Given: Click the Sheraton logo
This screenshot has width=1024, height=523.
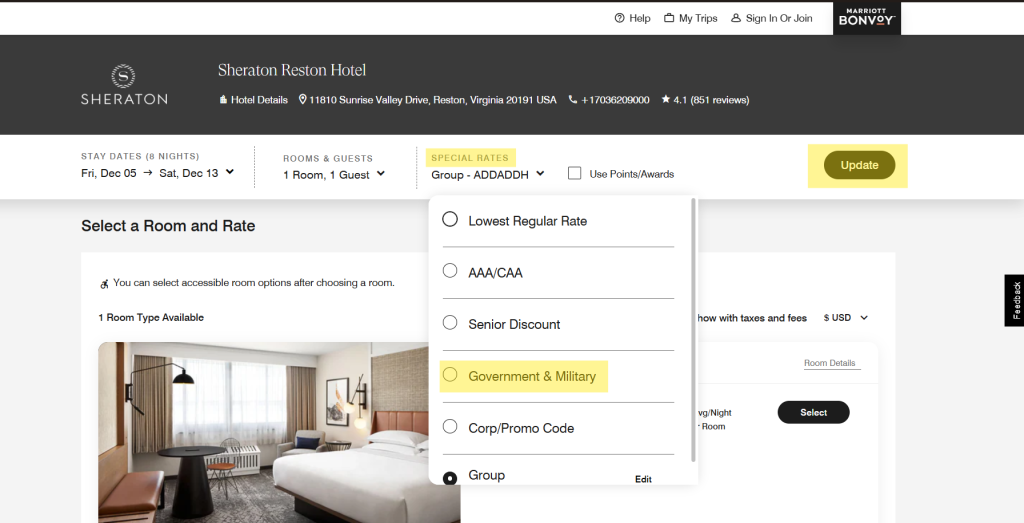Looking at the screenshot, I should pos(124,85).
